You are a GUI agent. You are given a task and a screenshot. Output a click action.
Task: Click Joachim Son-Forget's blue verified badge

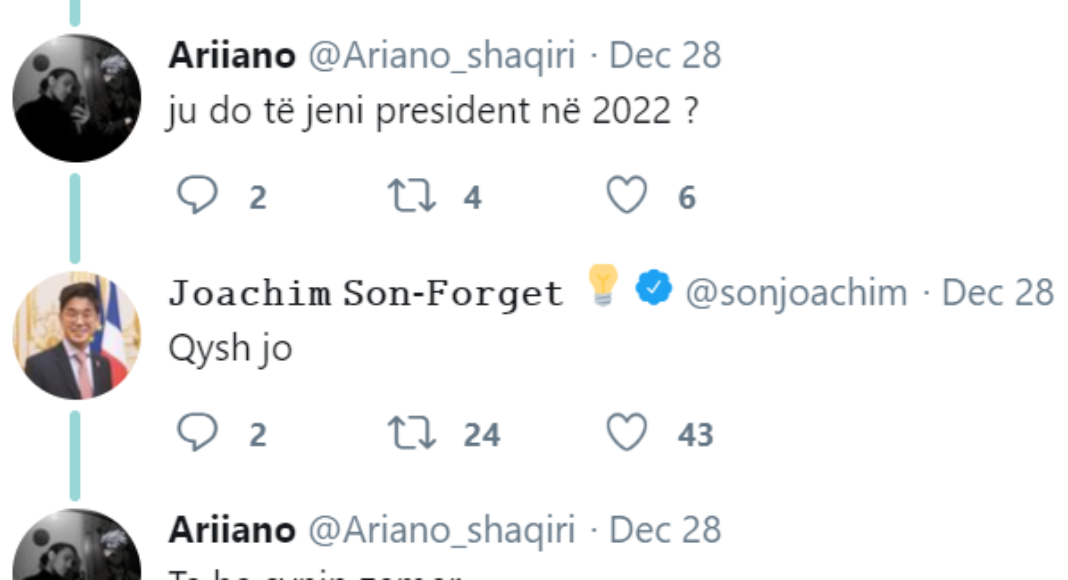[654, 290]
